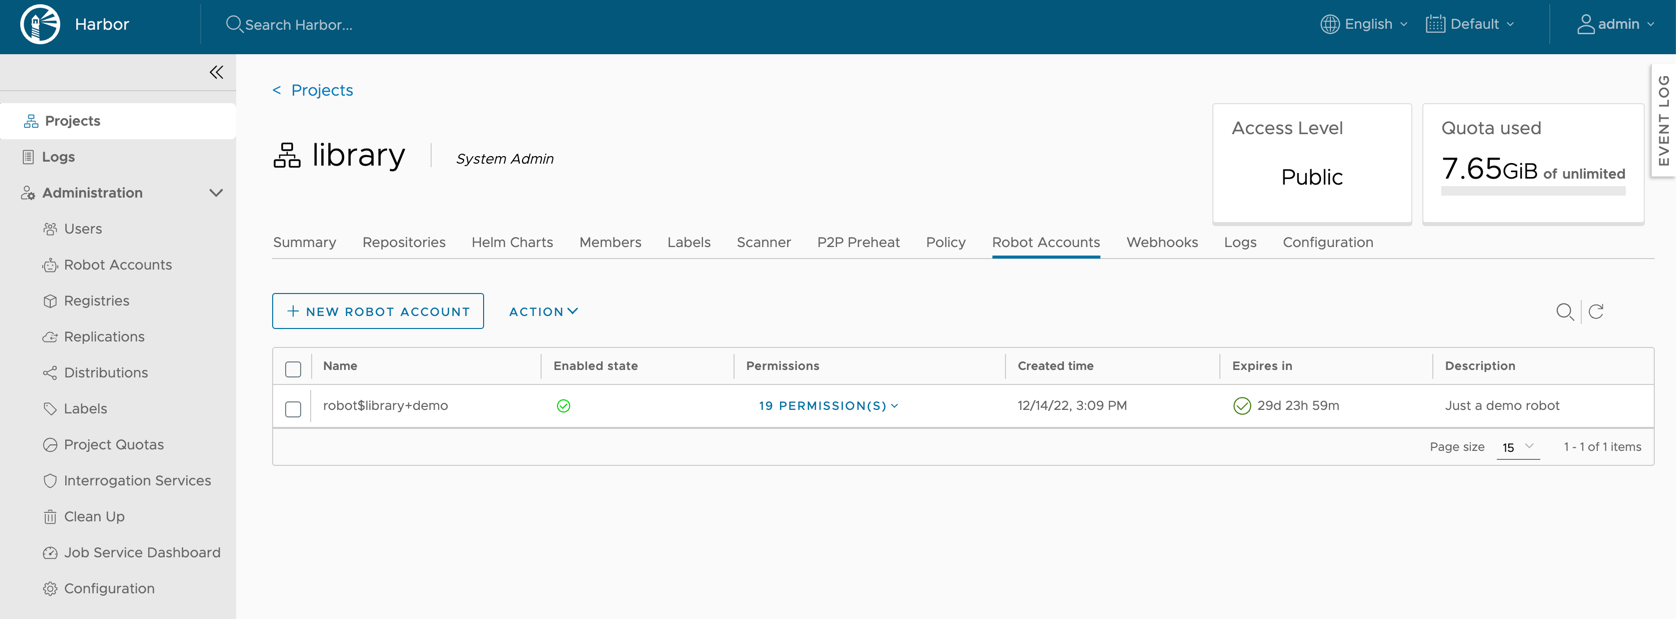Switch to the Repositories tab
Screen dimensions: 1676x619
404,243
